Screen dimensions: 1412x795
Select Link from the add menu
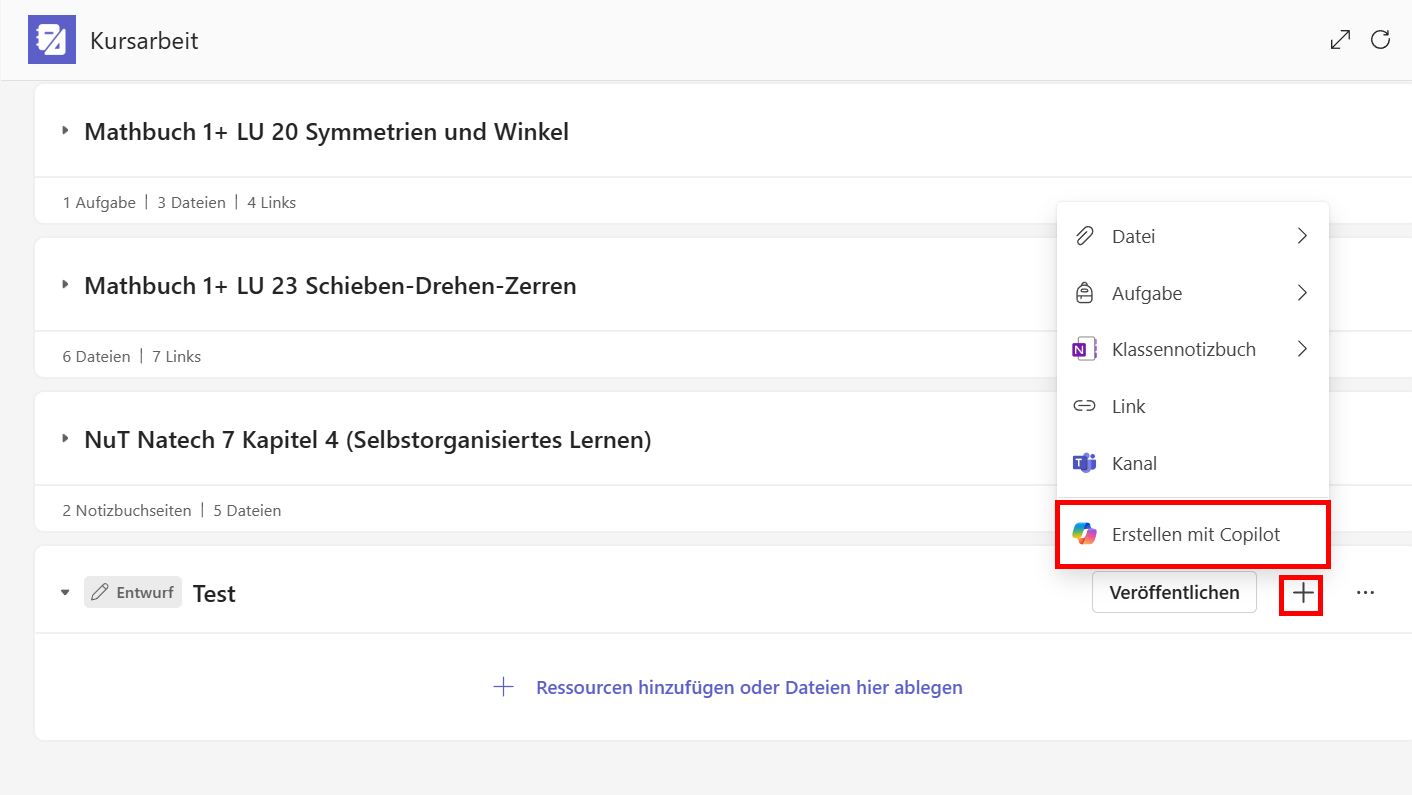1128,406
